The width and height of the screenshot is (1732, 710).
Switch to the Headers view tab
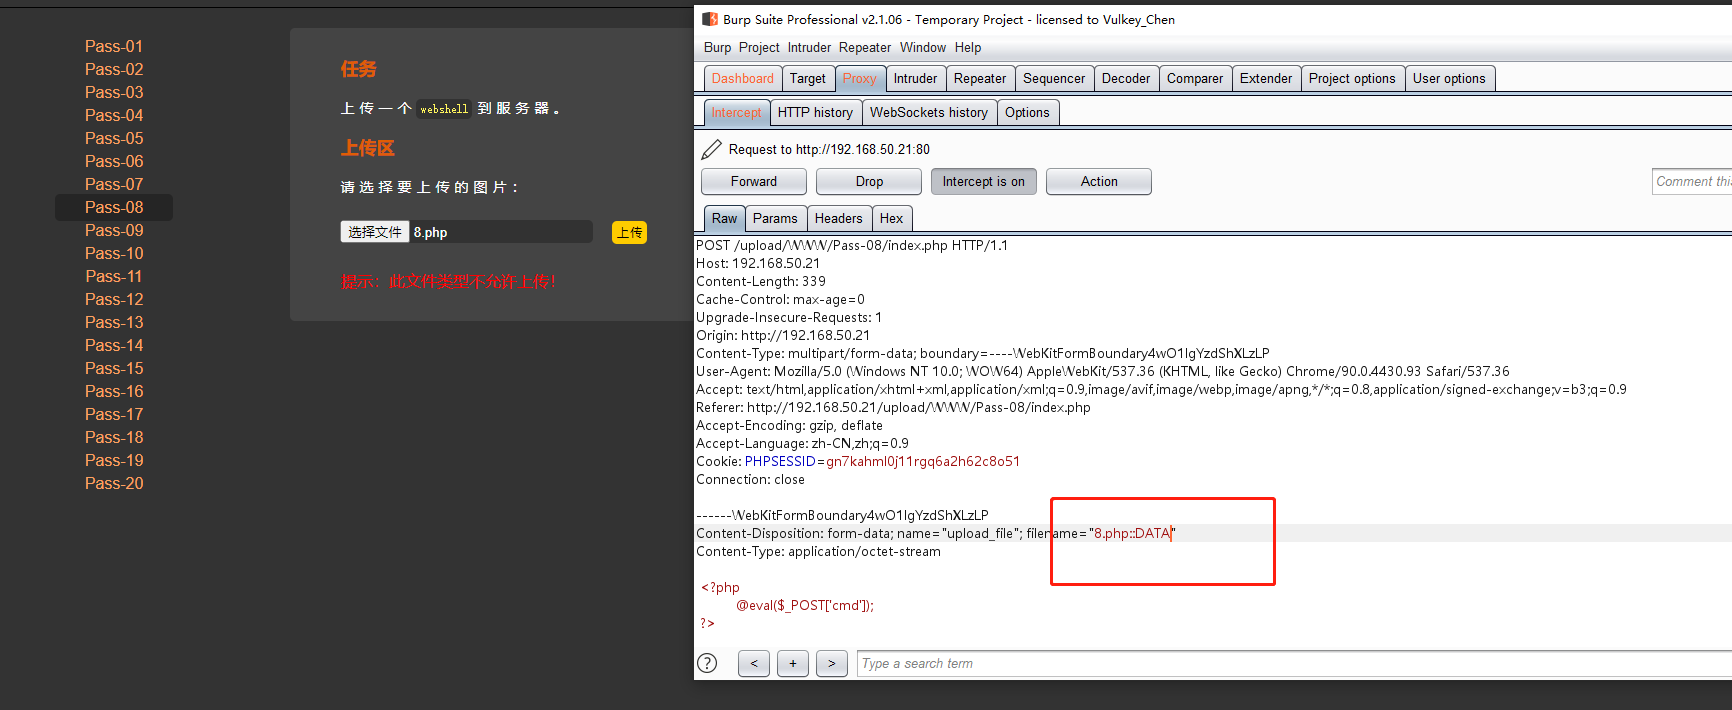click(838, 218)
